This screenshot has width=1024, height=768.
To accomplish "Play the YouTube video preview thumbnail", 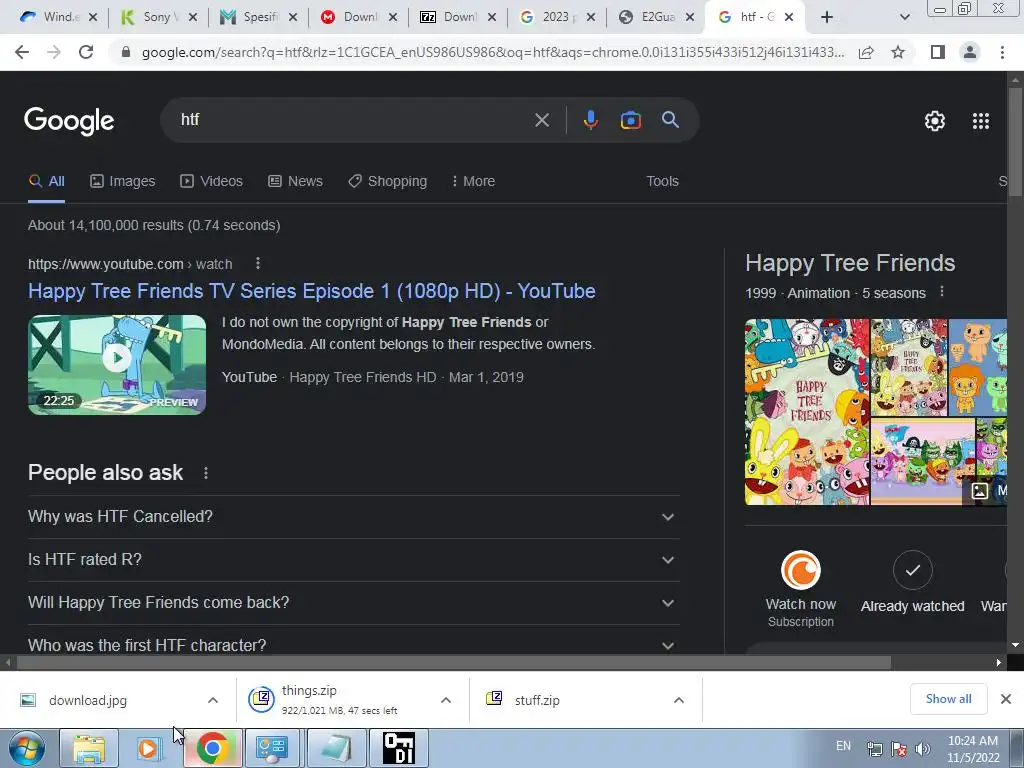I will 117,364.
